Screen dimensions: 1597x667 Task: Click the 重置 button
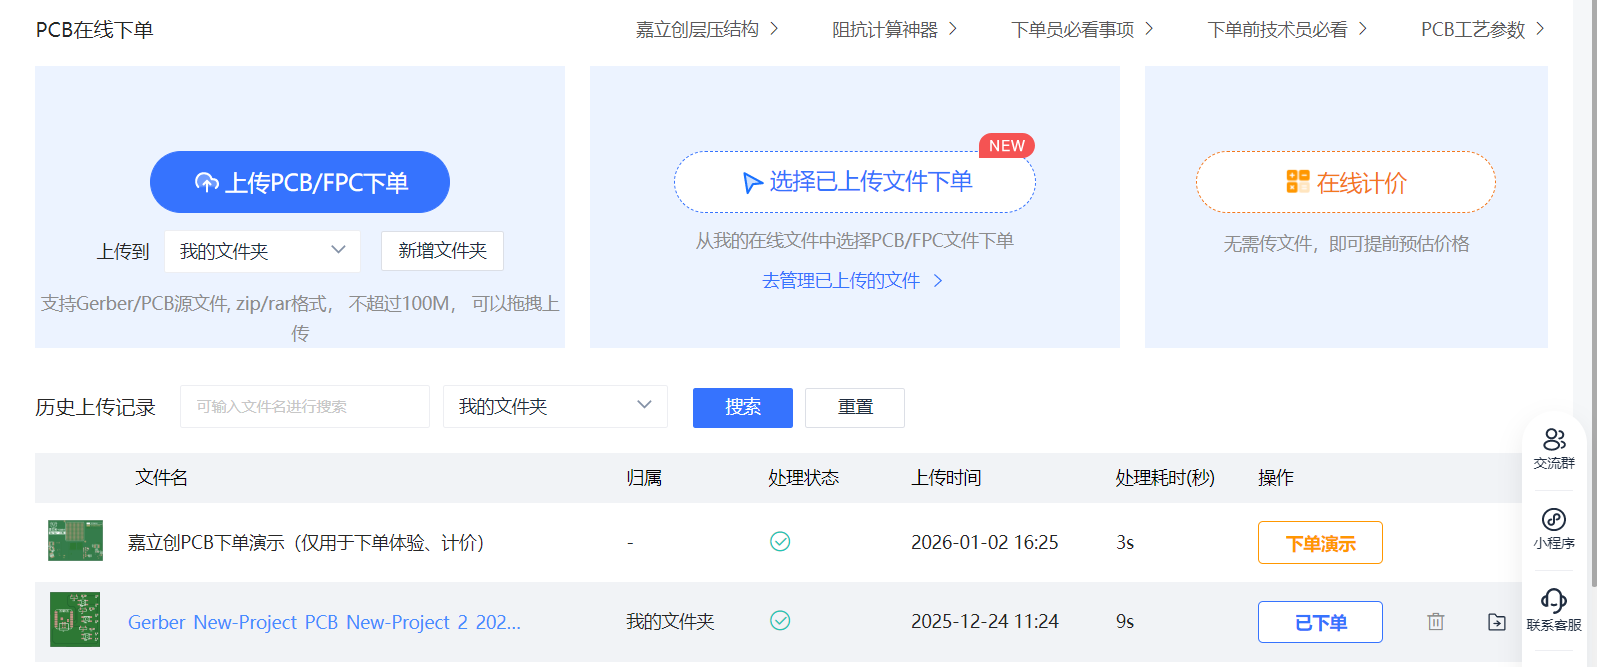(855, 407)
